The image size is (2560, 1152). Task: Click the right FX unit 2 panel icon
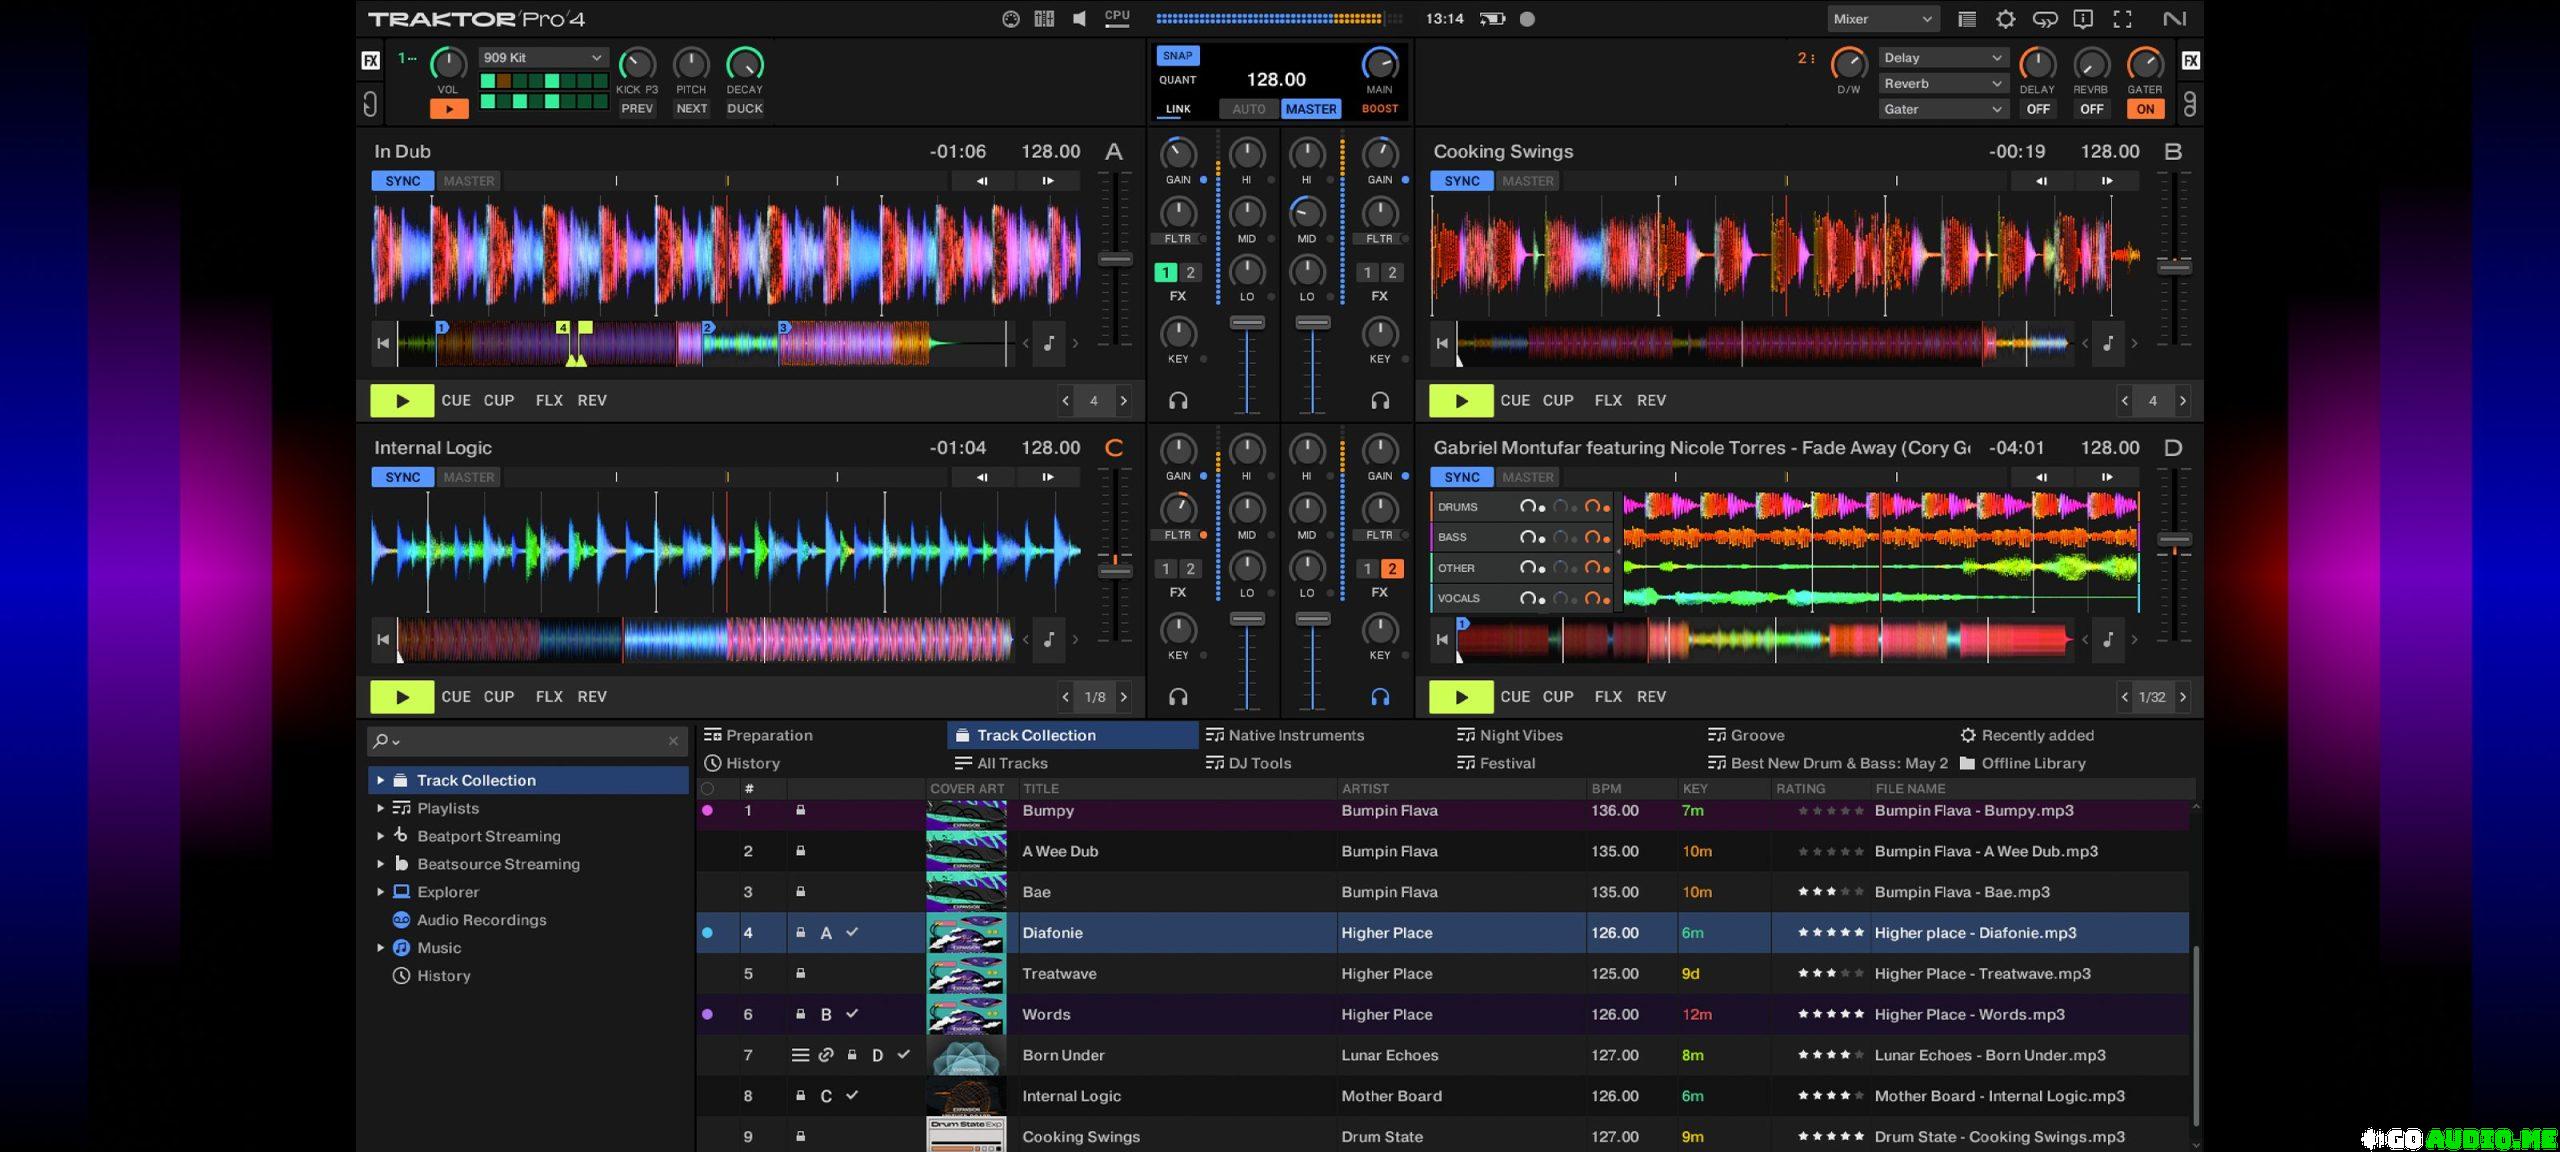pos(2190,61)
